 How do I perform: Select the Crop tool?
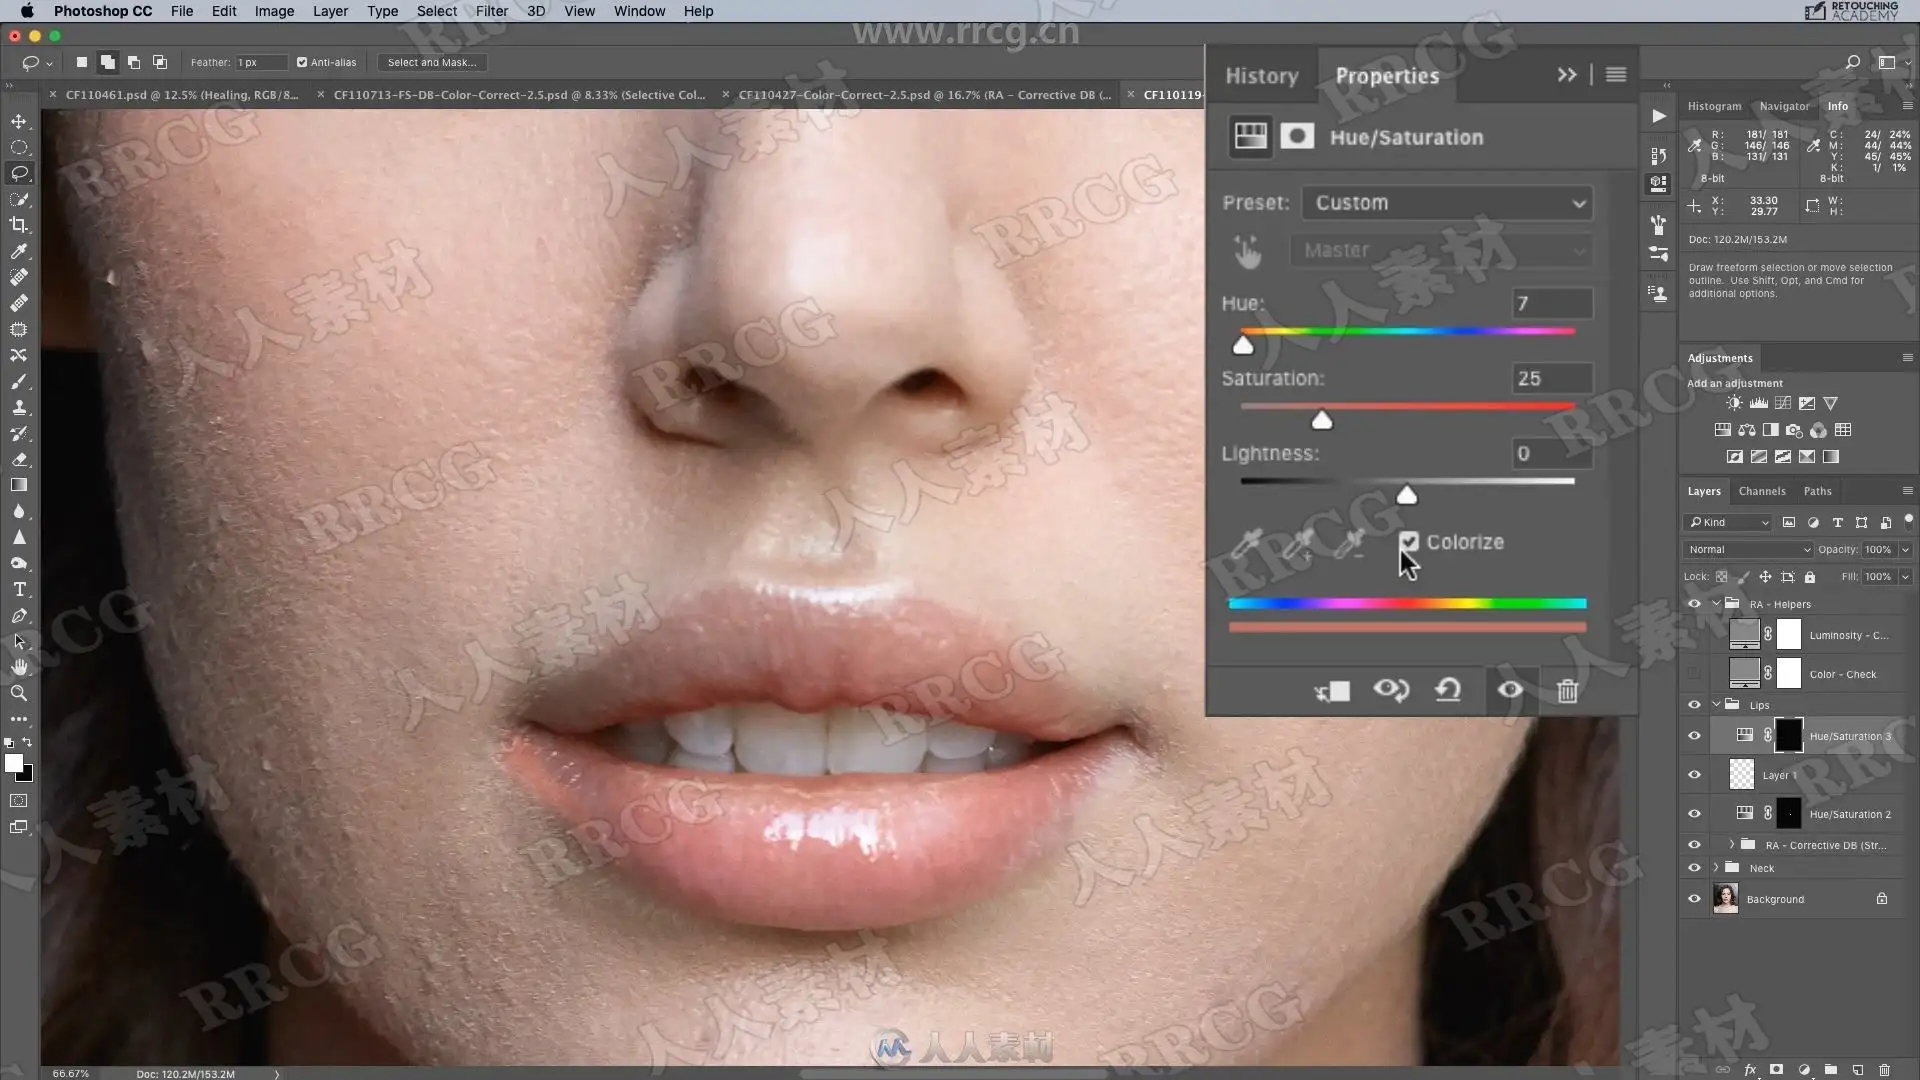pos(19,225)
